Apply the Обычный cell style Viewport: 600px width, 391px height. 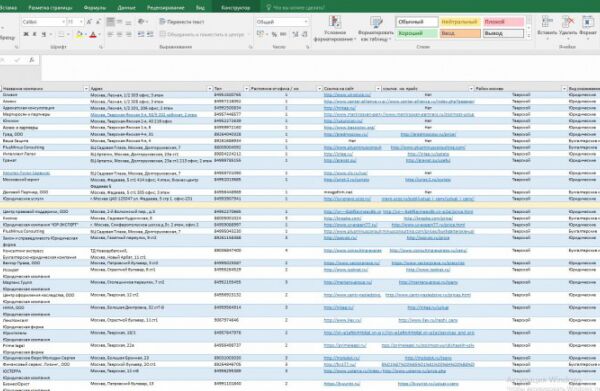(417, 22)
